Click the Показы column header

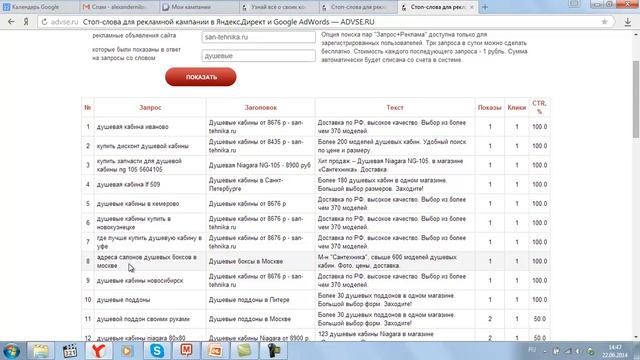pos(489,107)
